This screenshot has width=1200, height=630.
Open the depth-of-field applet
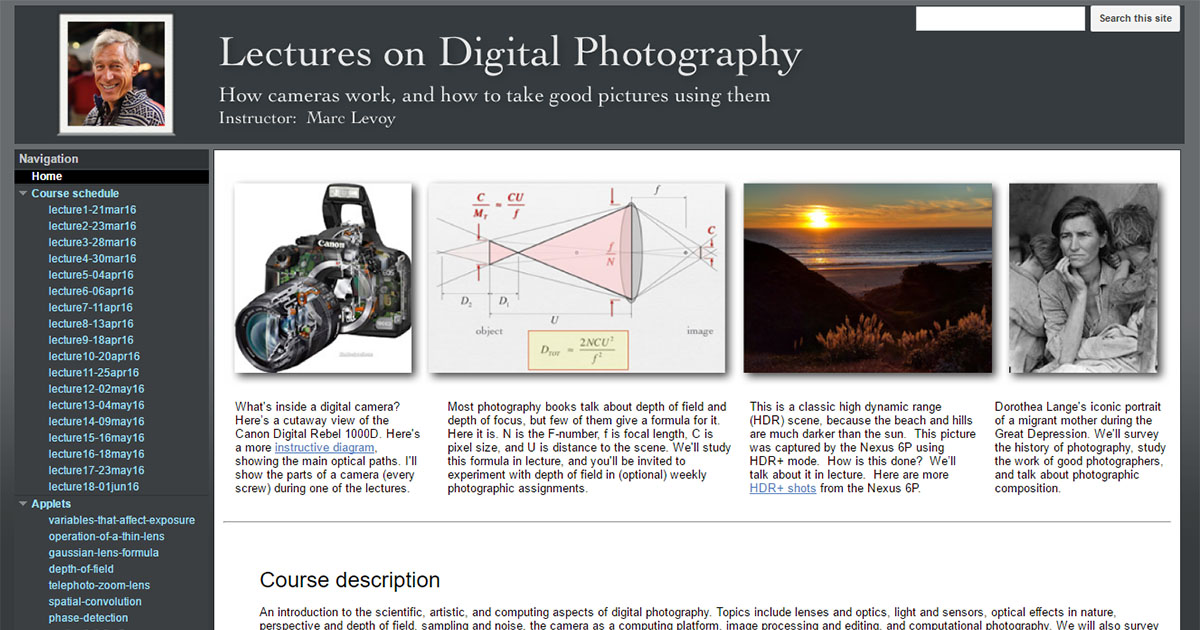pyautogui.click(x=80, y=568)
